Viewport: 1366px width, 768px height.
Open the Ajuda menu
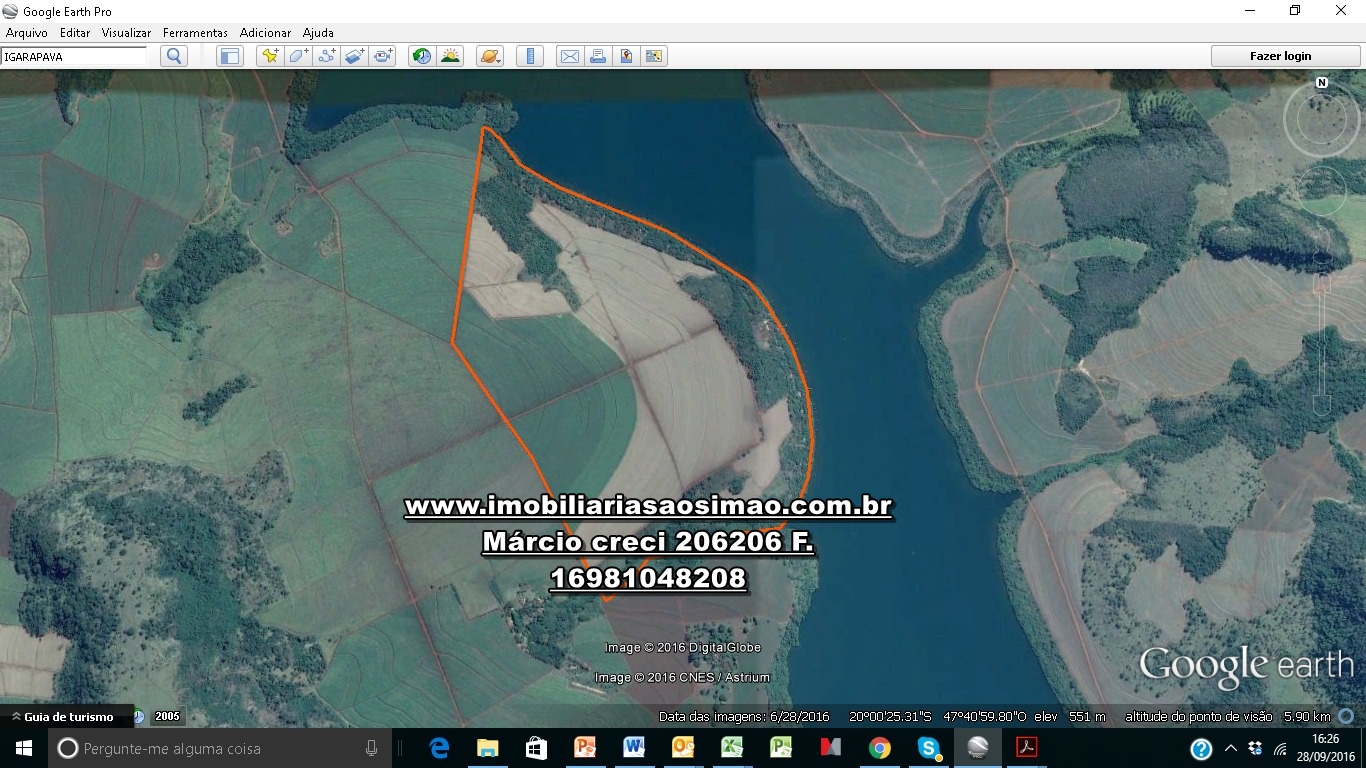[x=318, y=33]
